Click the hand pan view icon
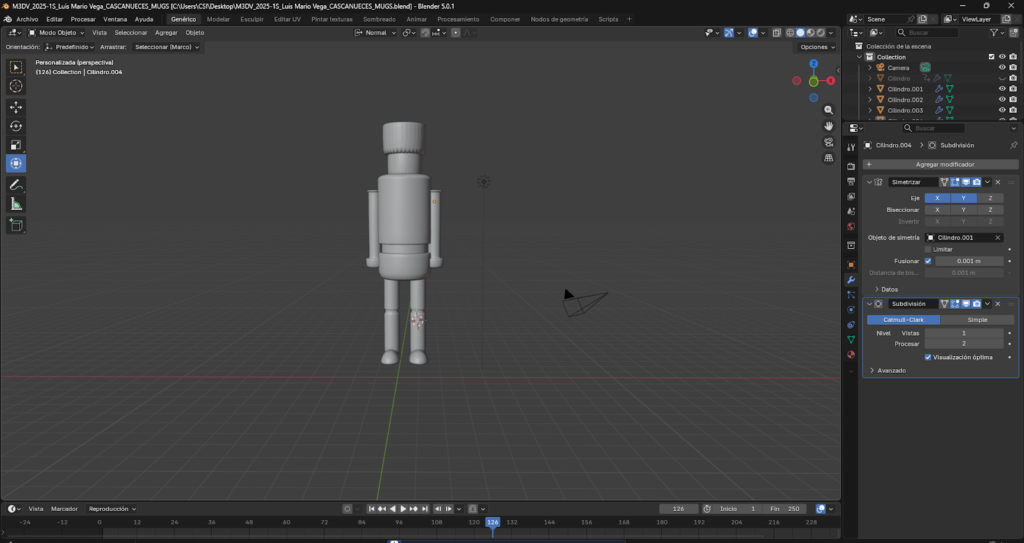This screenshot has height=543, width=1024. tap(829, 126)
